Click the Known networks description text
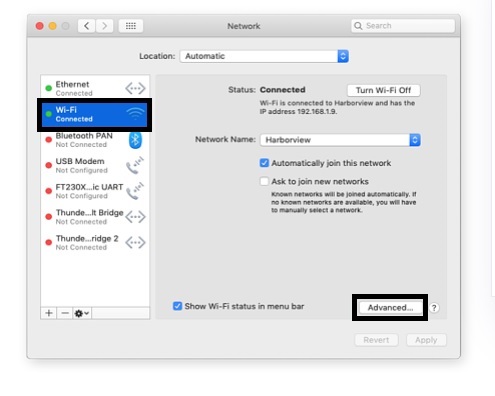 [344, 202]
